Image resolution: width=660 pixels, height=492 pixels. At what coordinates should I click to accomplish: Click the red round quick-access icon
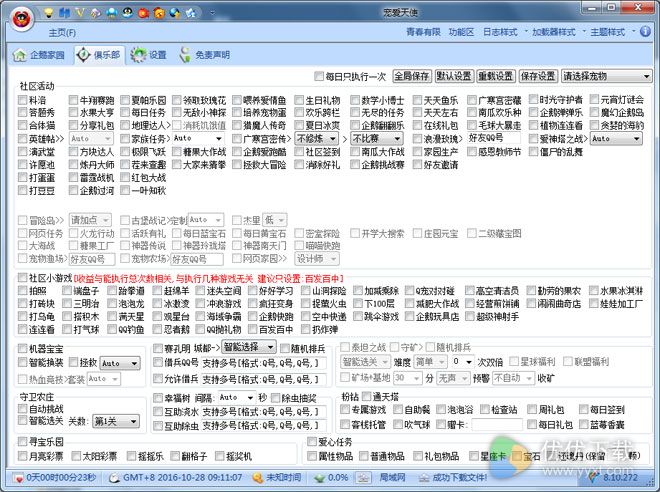pos(144,13)
